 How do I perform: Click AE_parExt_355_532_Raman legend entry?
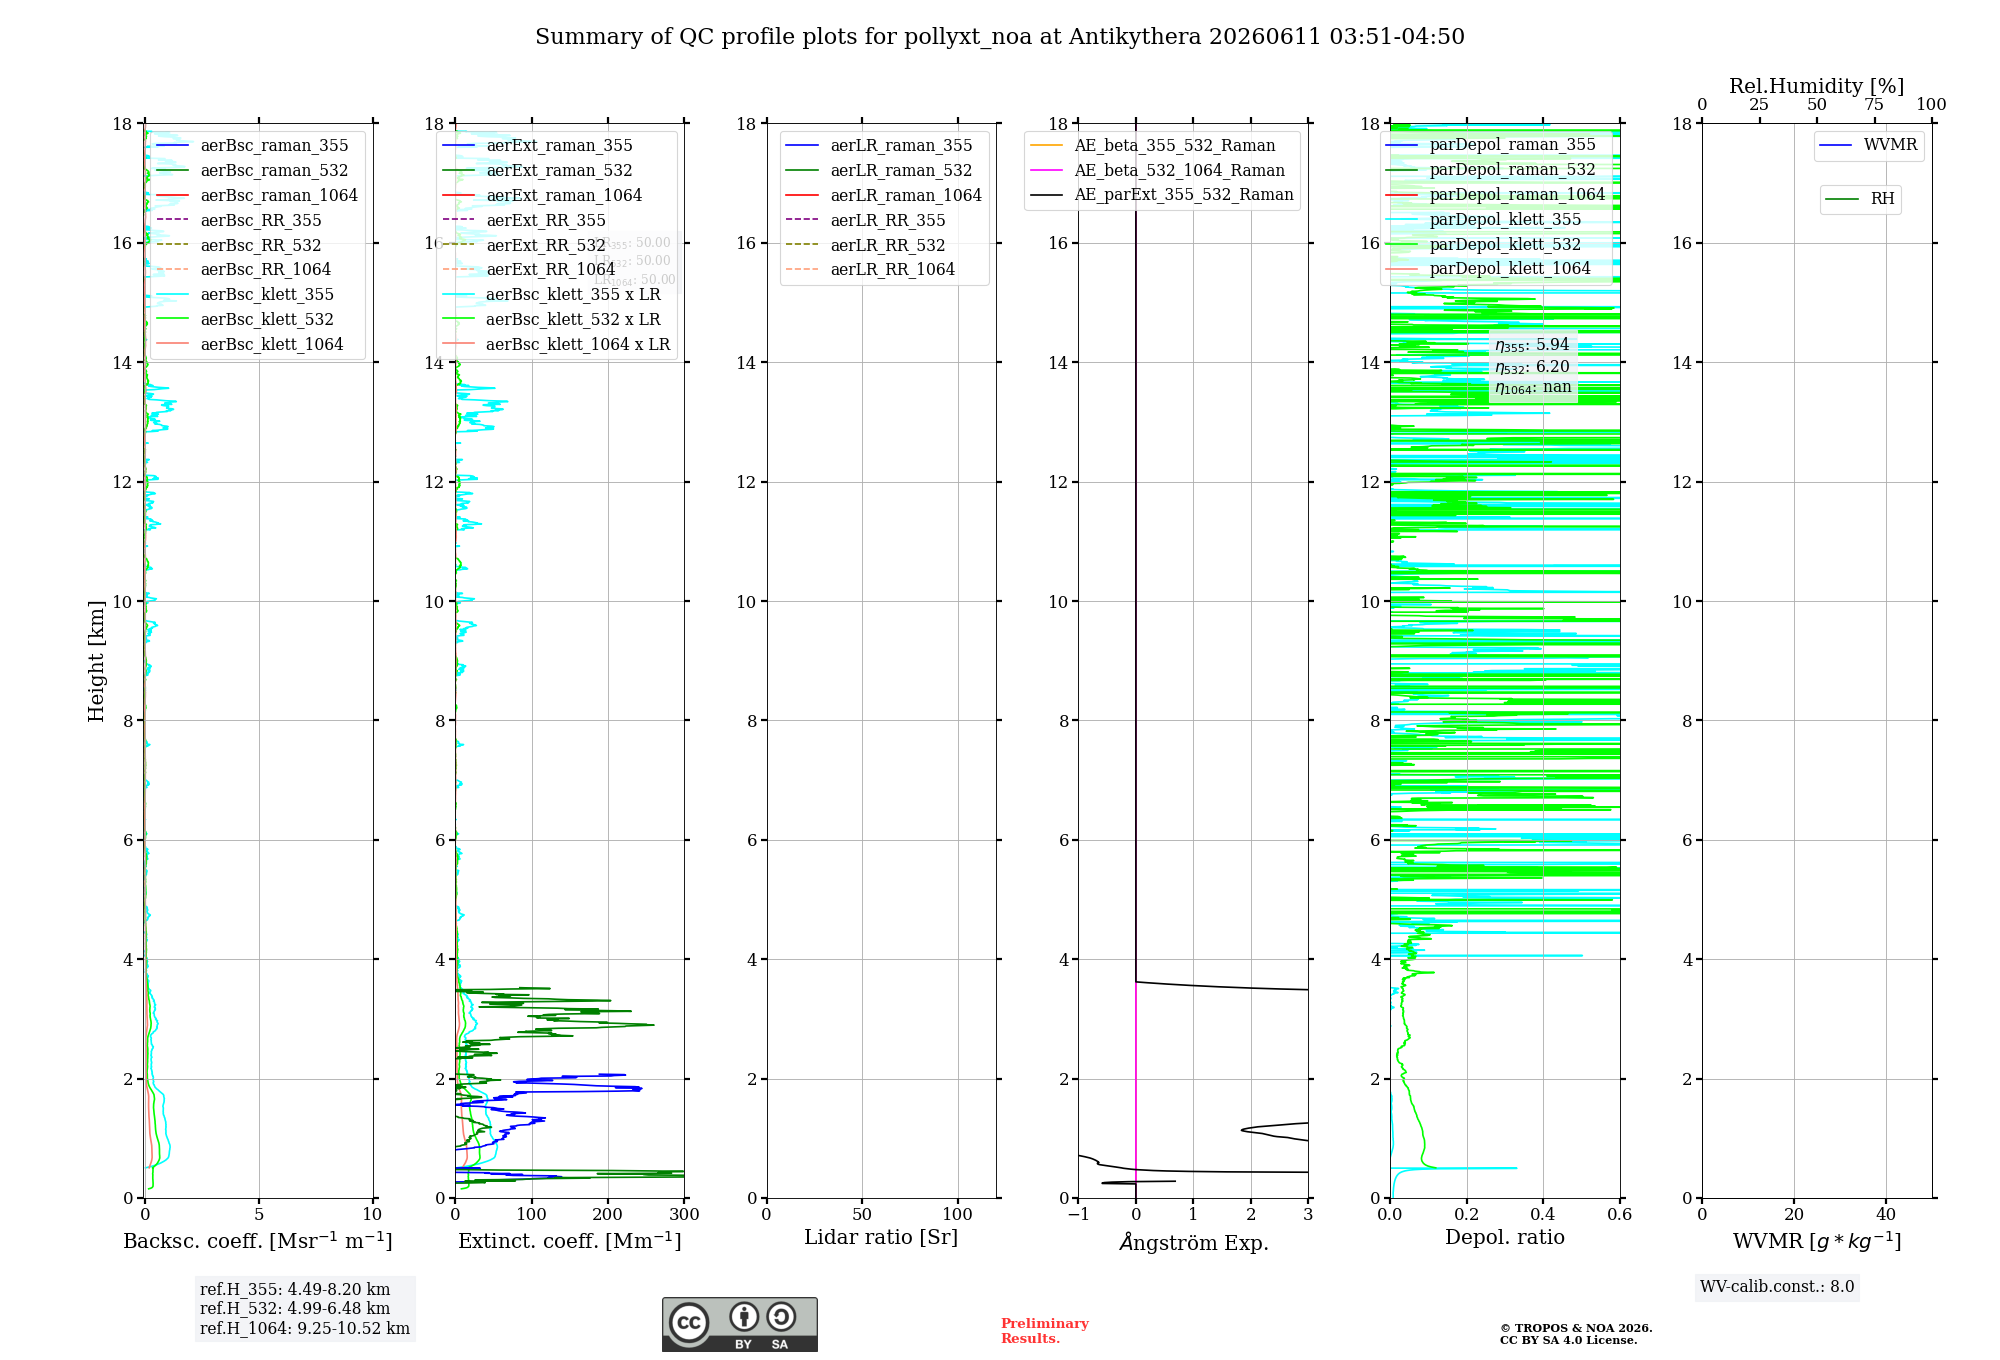(1162, 194)
